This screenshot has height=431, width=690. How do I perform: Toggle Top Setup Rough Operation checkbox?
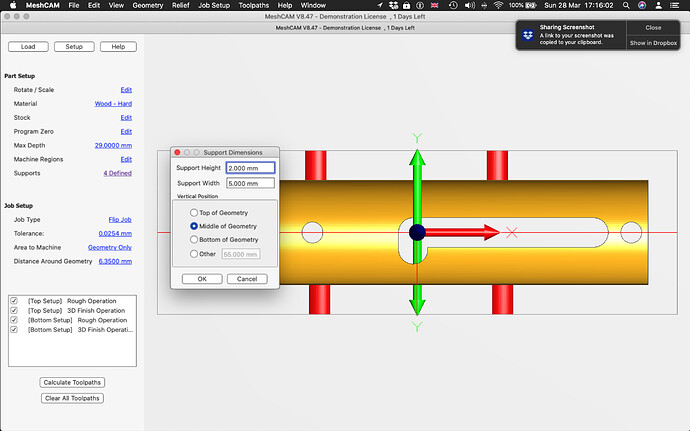tap(14, 301)
